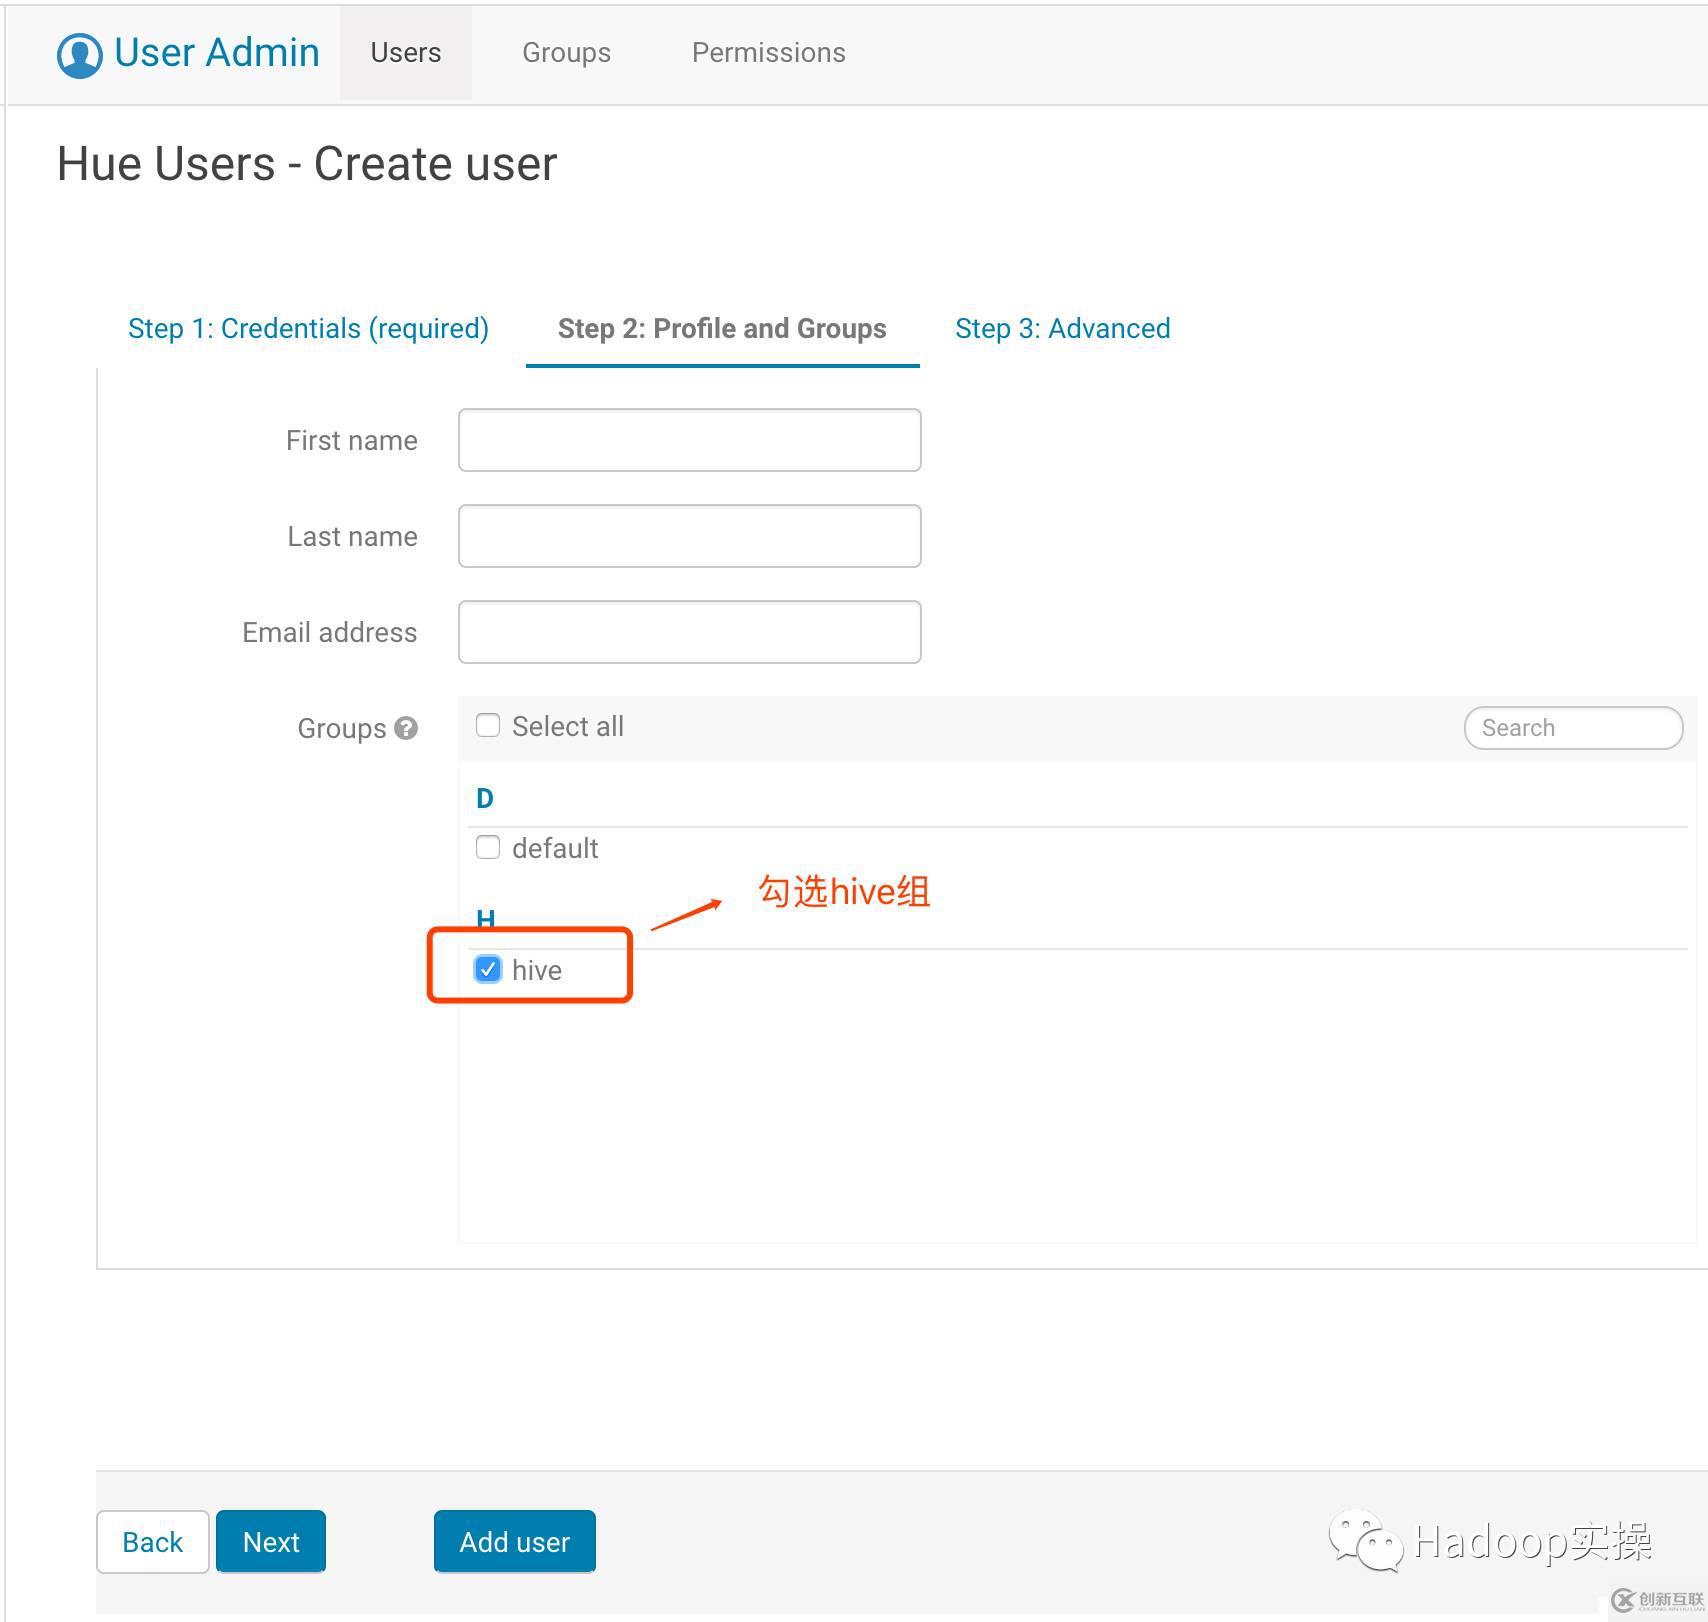Click the Add user button
This screenshot has height=1622, width=1708.
(x=515, y=1542)
